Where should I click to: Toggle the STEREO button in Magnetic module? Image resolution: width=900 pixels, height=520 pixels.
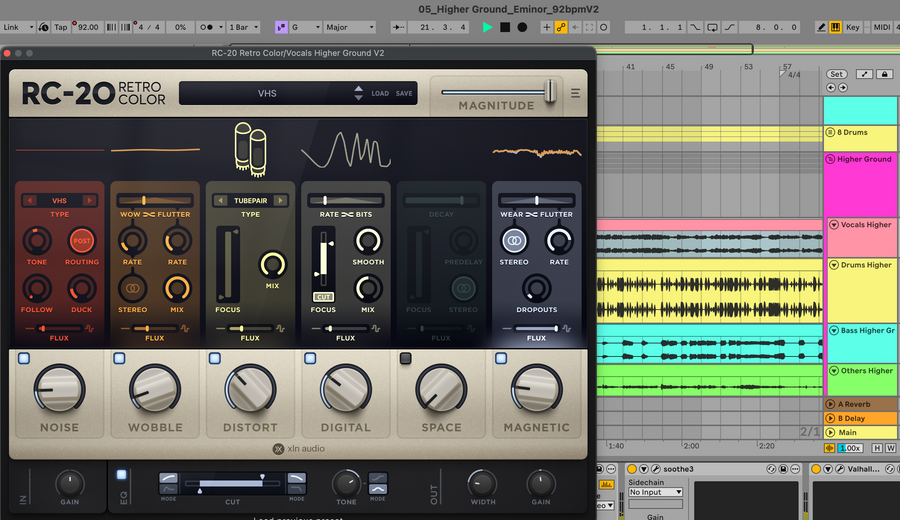(x=514, y=240)
